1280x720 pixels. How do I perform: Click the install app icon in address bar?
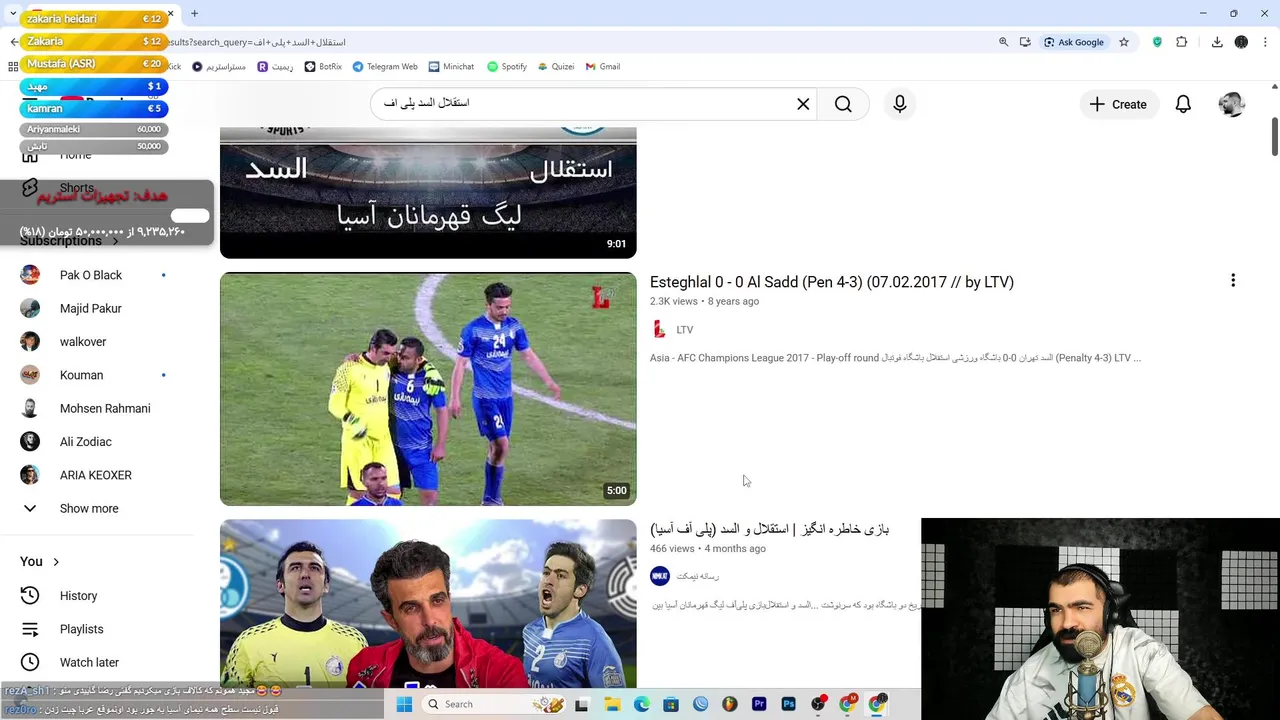click(x=1025, y=42)
